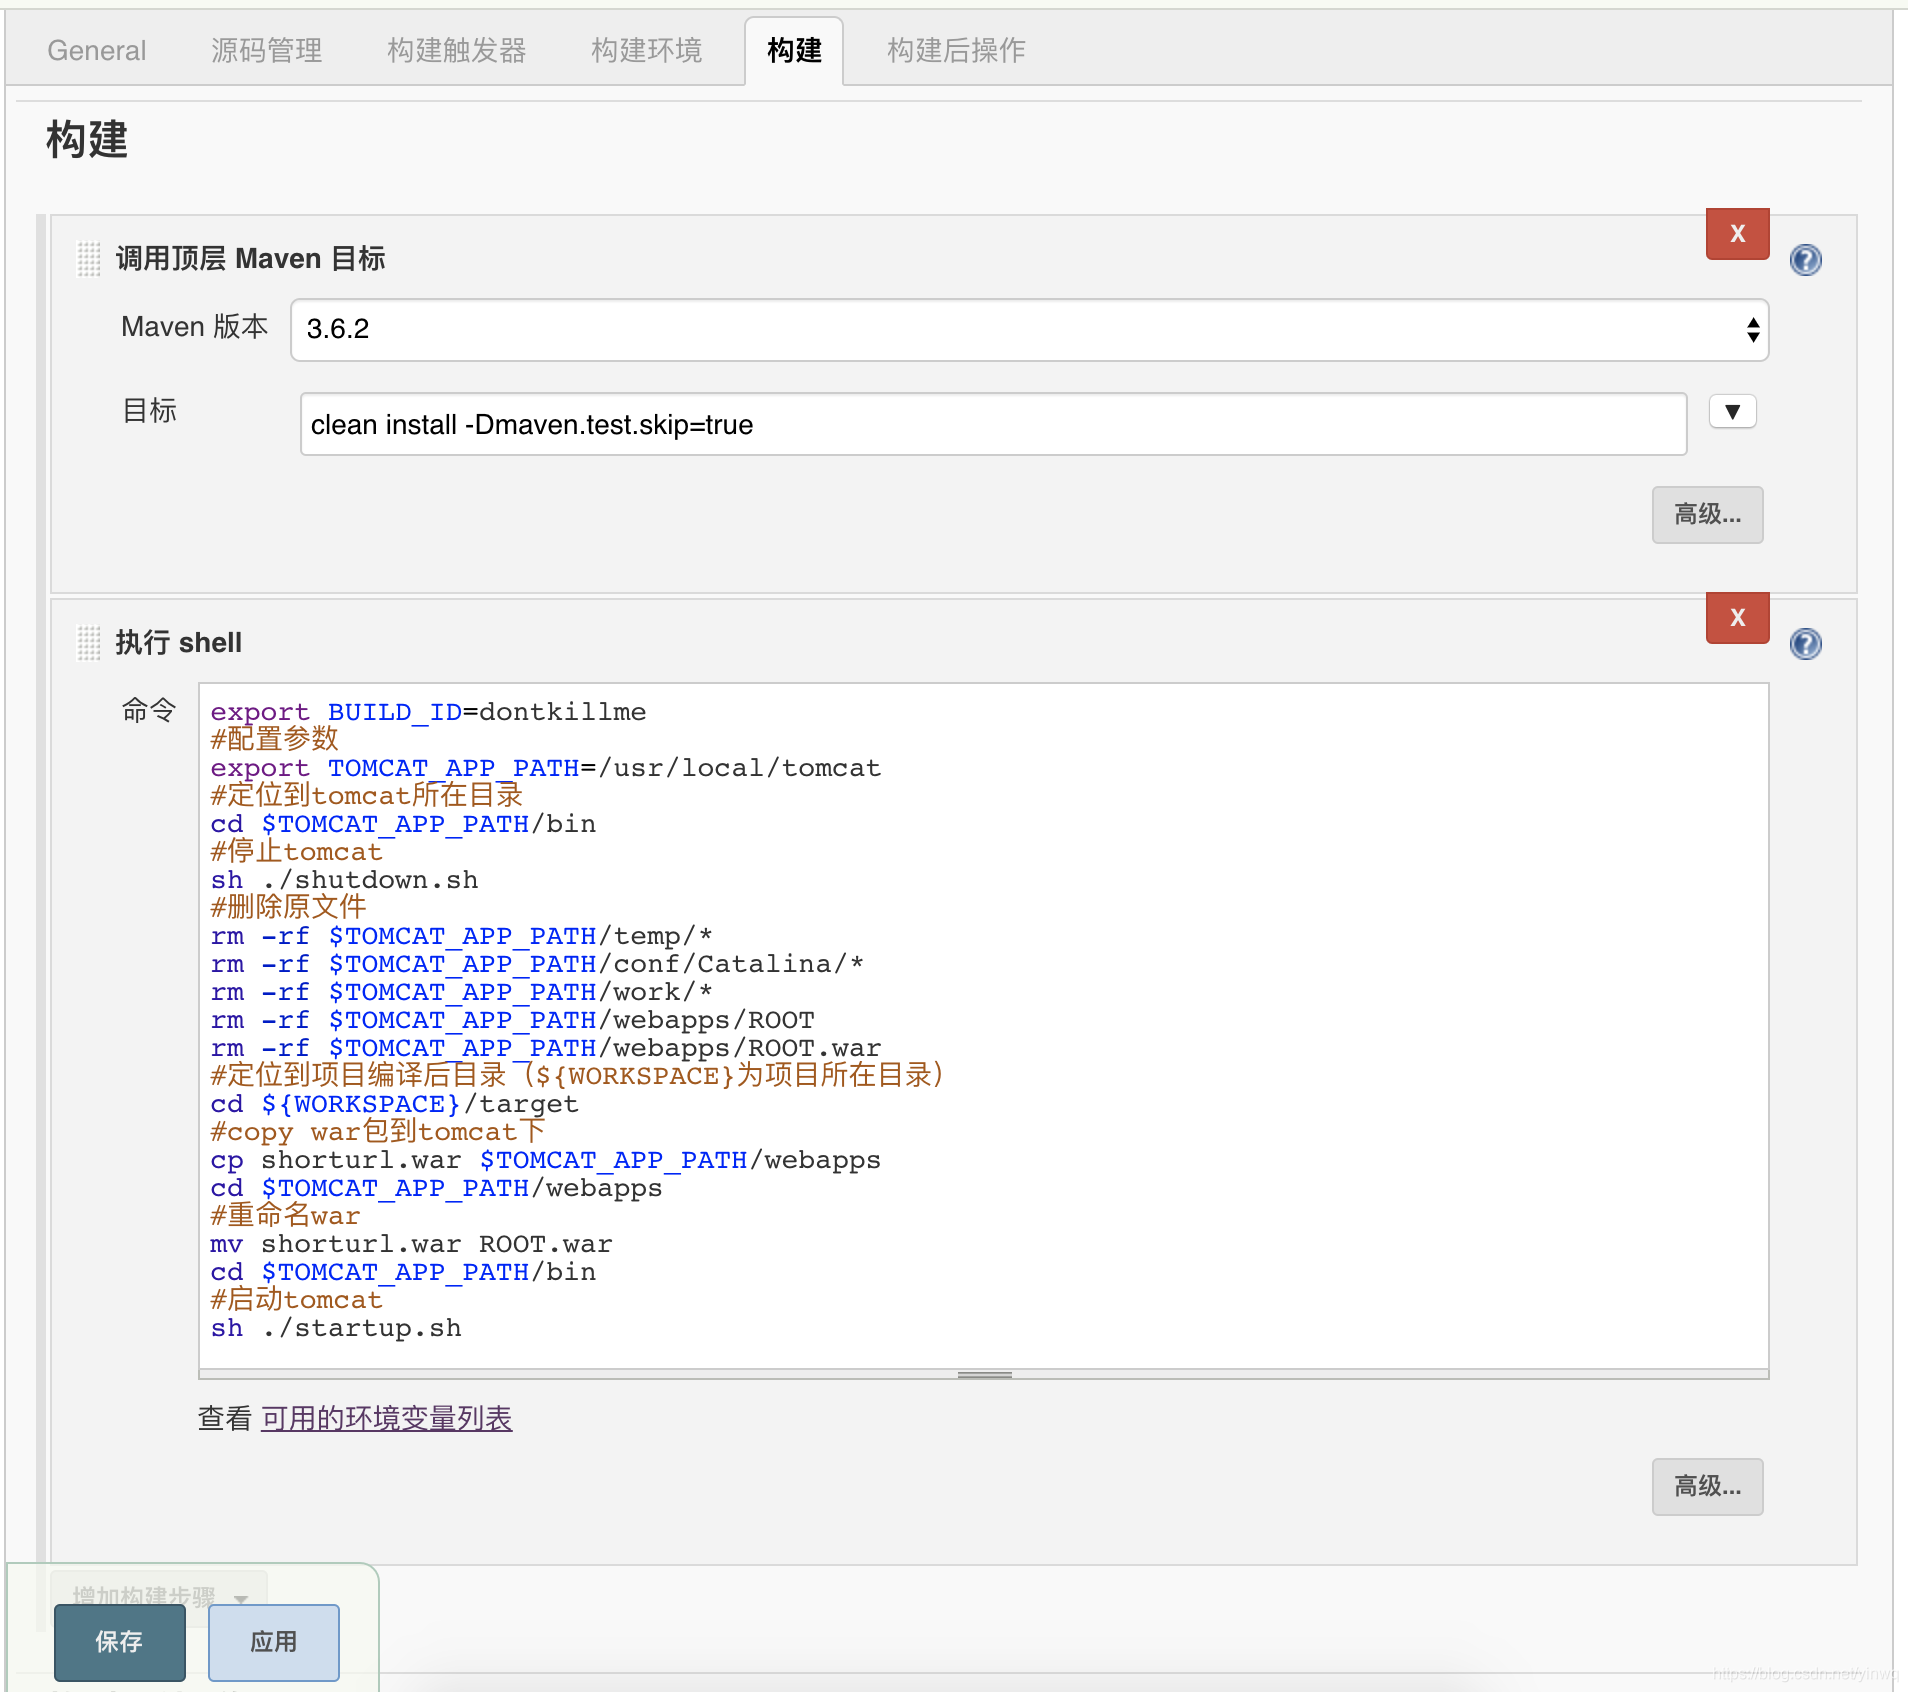Screen dimensions: 1908x1692
Task: Click 'export TOMCAT_APP_PATH=/usr/local/tomcat' line
Action: click(x=545, y=768)
